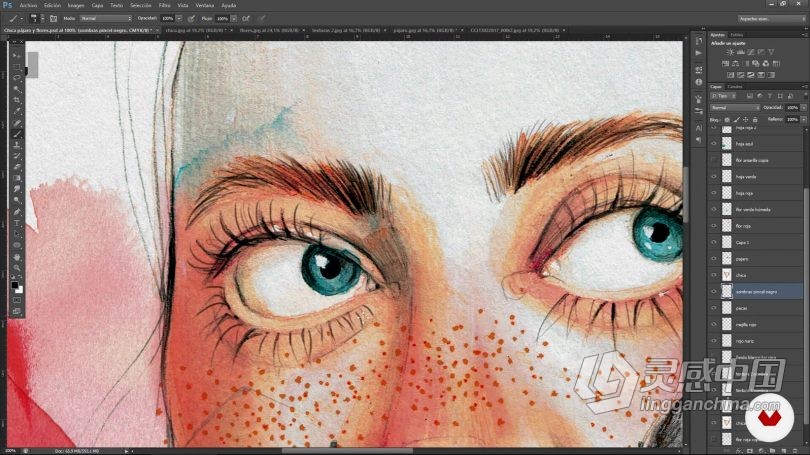
Task: Set the background color swatch
Action: point(19,289)
